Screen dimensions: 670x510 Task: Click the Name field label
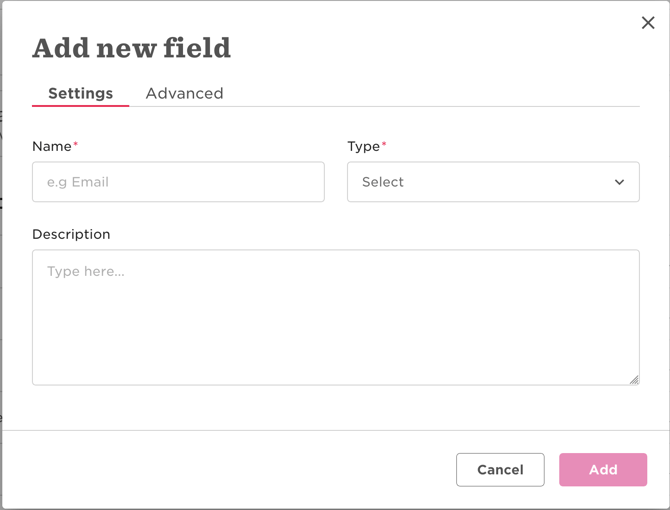coord(52,146)
